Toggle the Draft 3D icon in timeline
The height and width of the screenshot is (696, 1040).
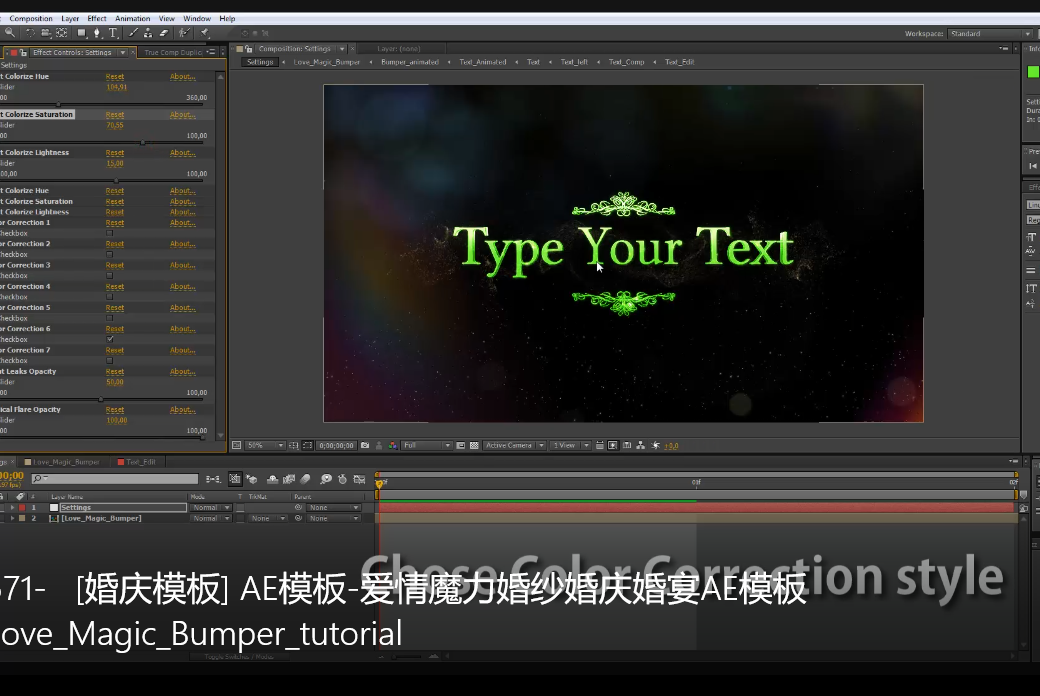252,479
